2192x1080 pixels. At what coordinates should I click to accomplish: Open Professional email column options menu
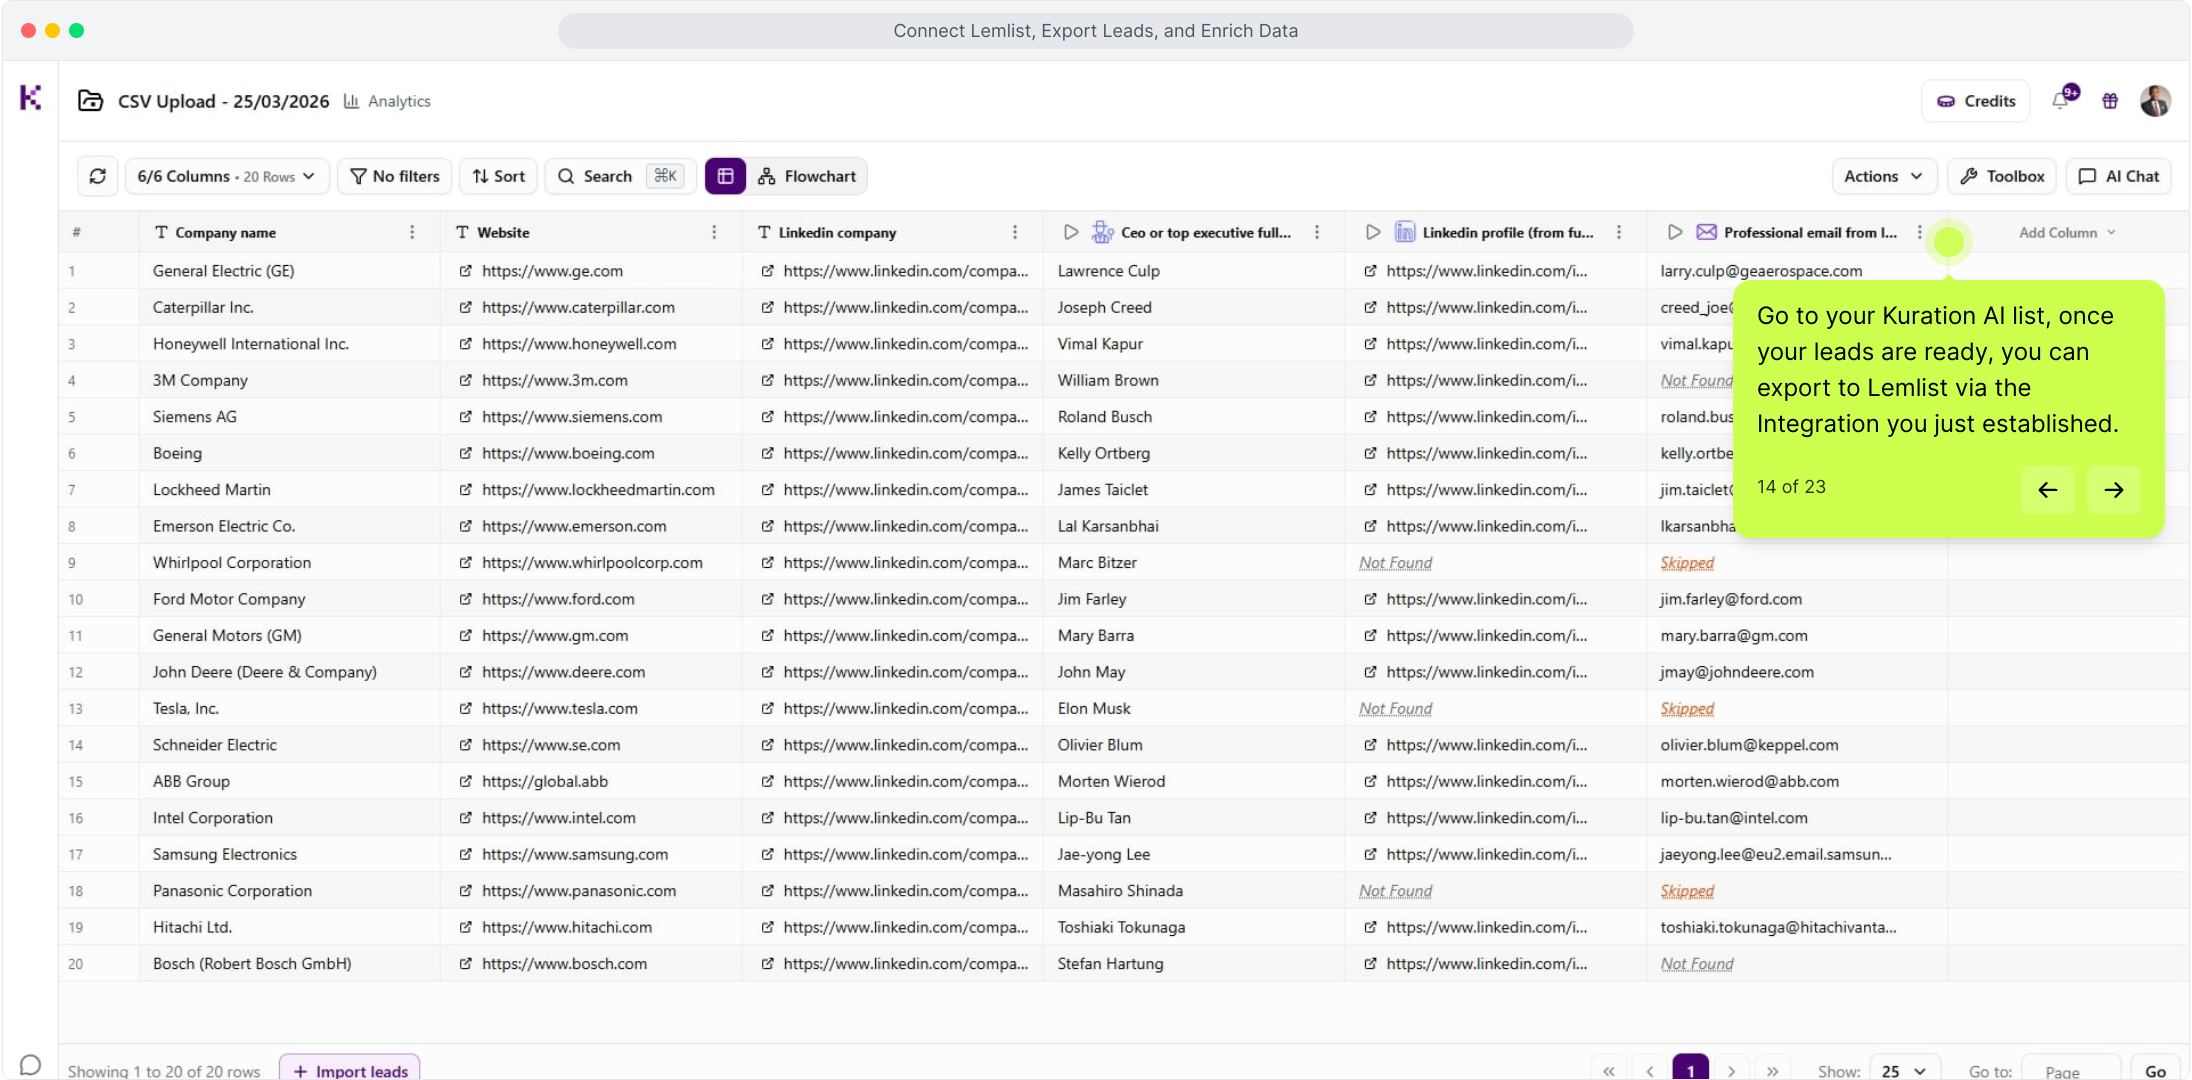coord(1919,232)
